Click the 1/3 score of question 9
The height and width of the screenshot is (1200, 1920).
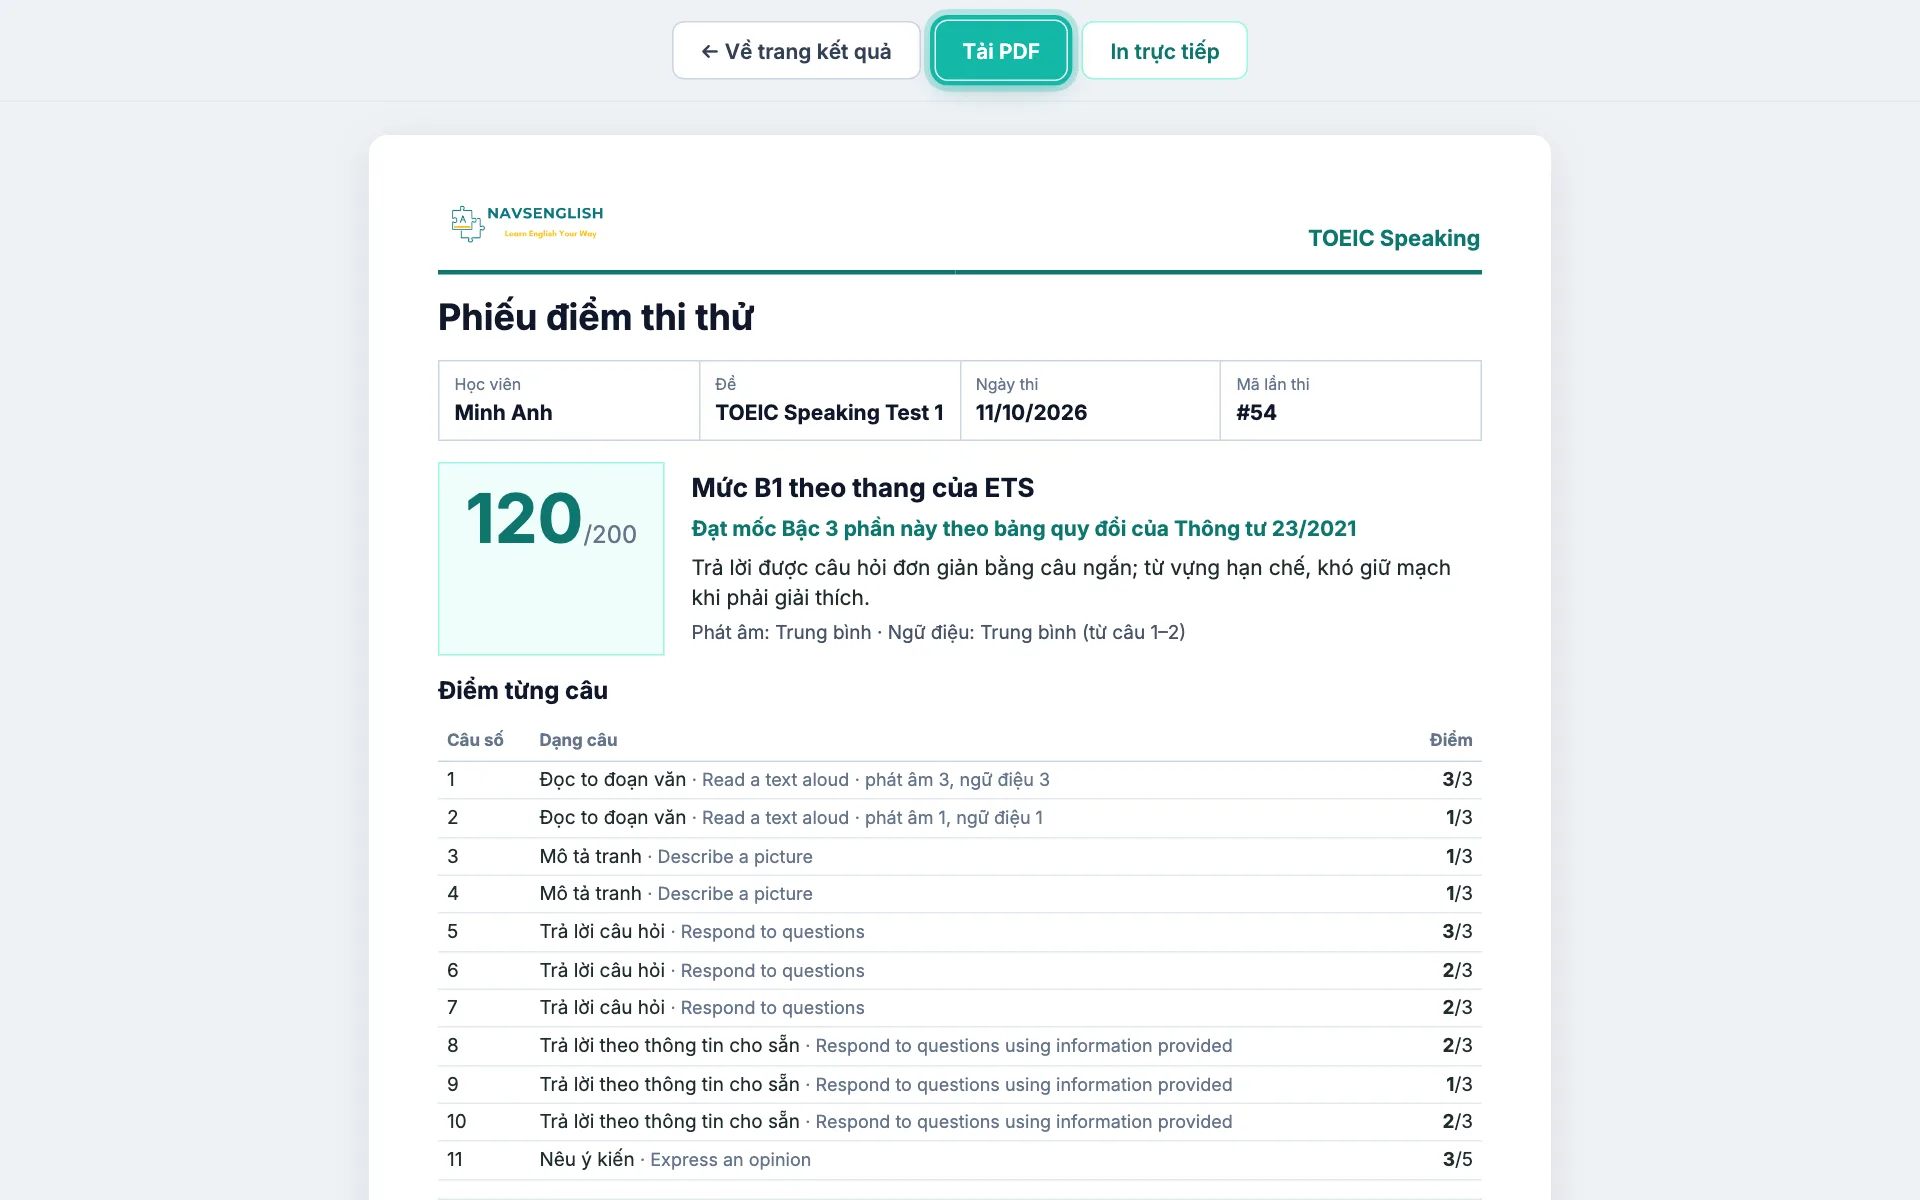pos(1459,1085)
